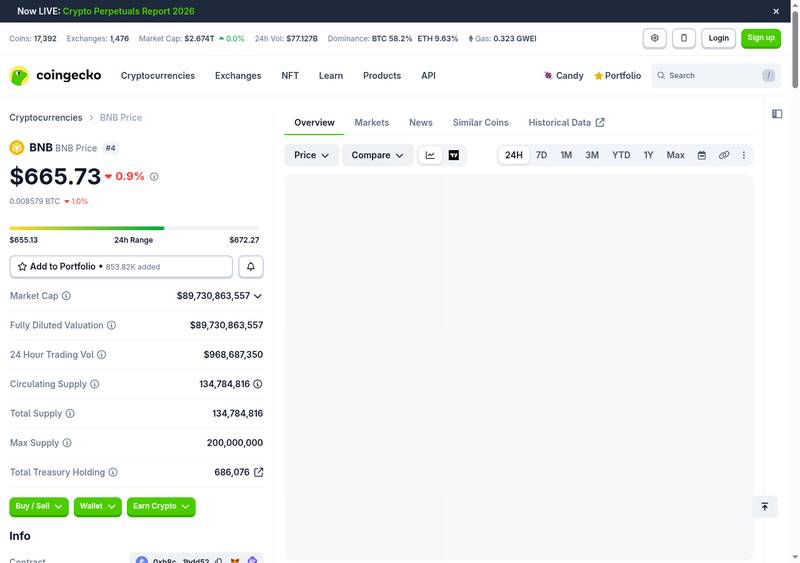Screen dimensions: 800x563
Task: Open the Buy / Sell dropdown
Action: click(39, 506)
